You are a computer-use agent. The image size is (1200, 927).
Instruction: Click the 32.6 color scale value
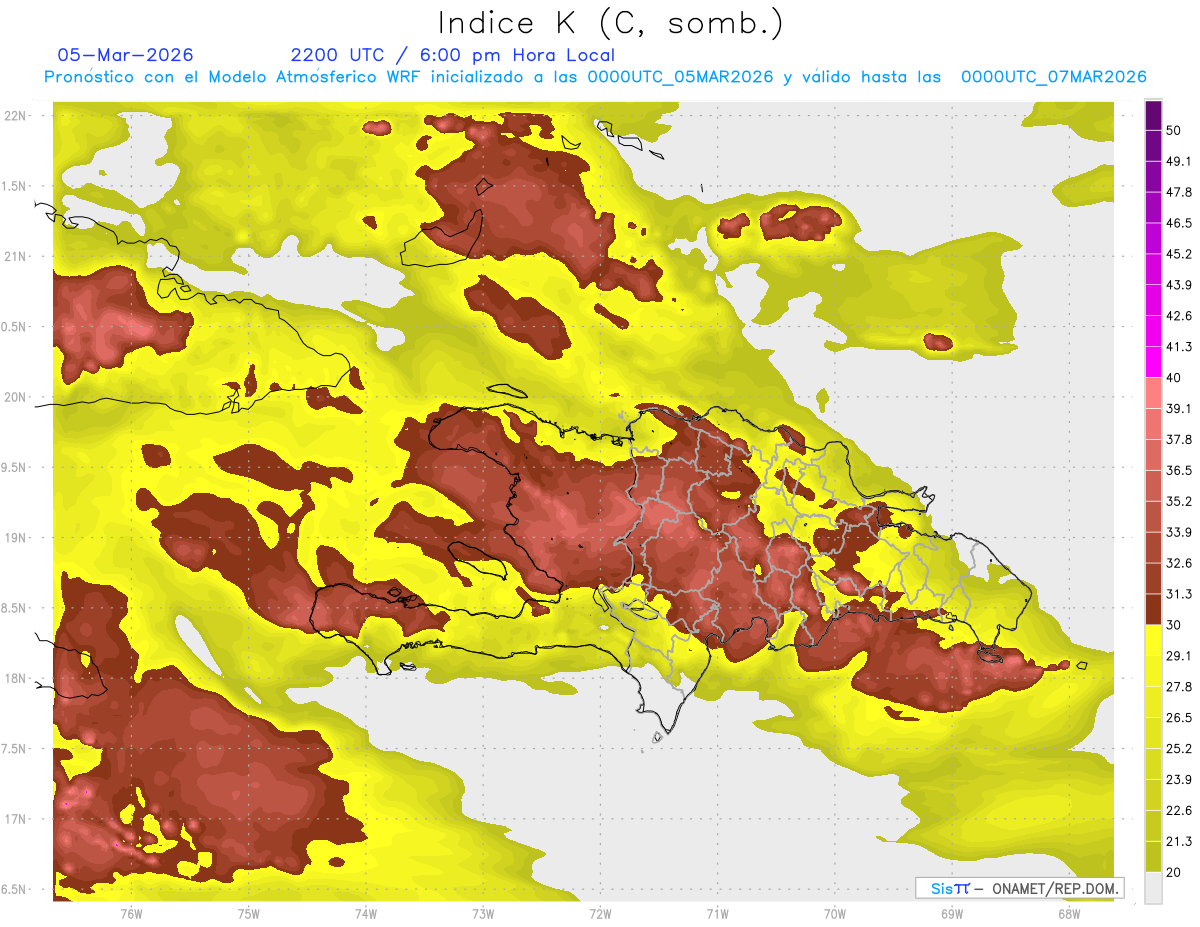[x=1179, y=563]
